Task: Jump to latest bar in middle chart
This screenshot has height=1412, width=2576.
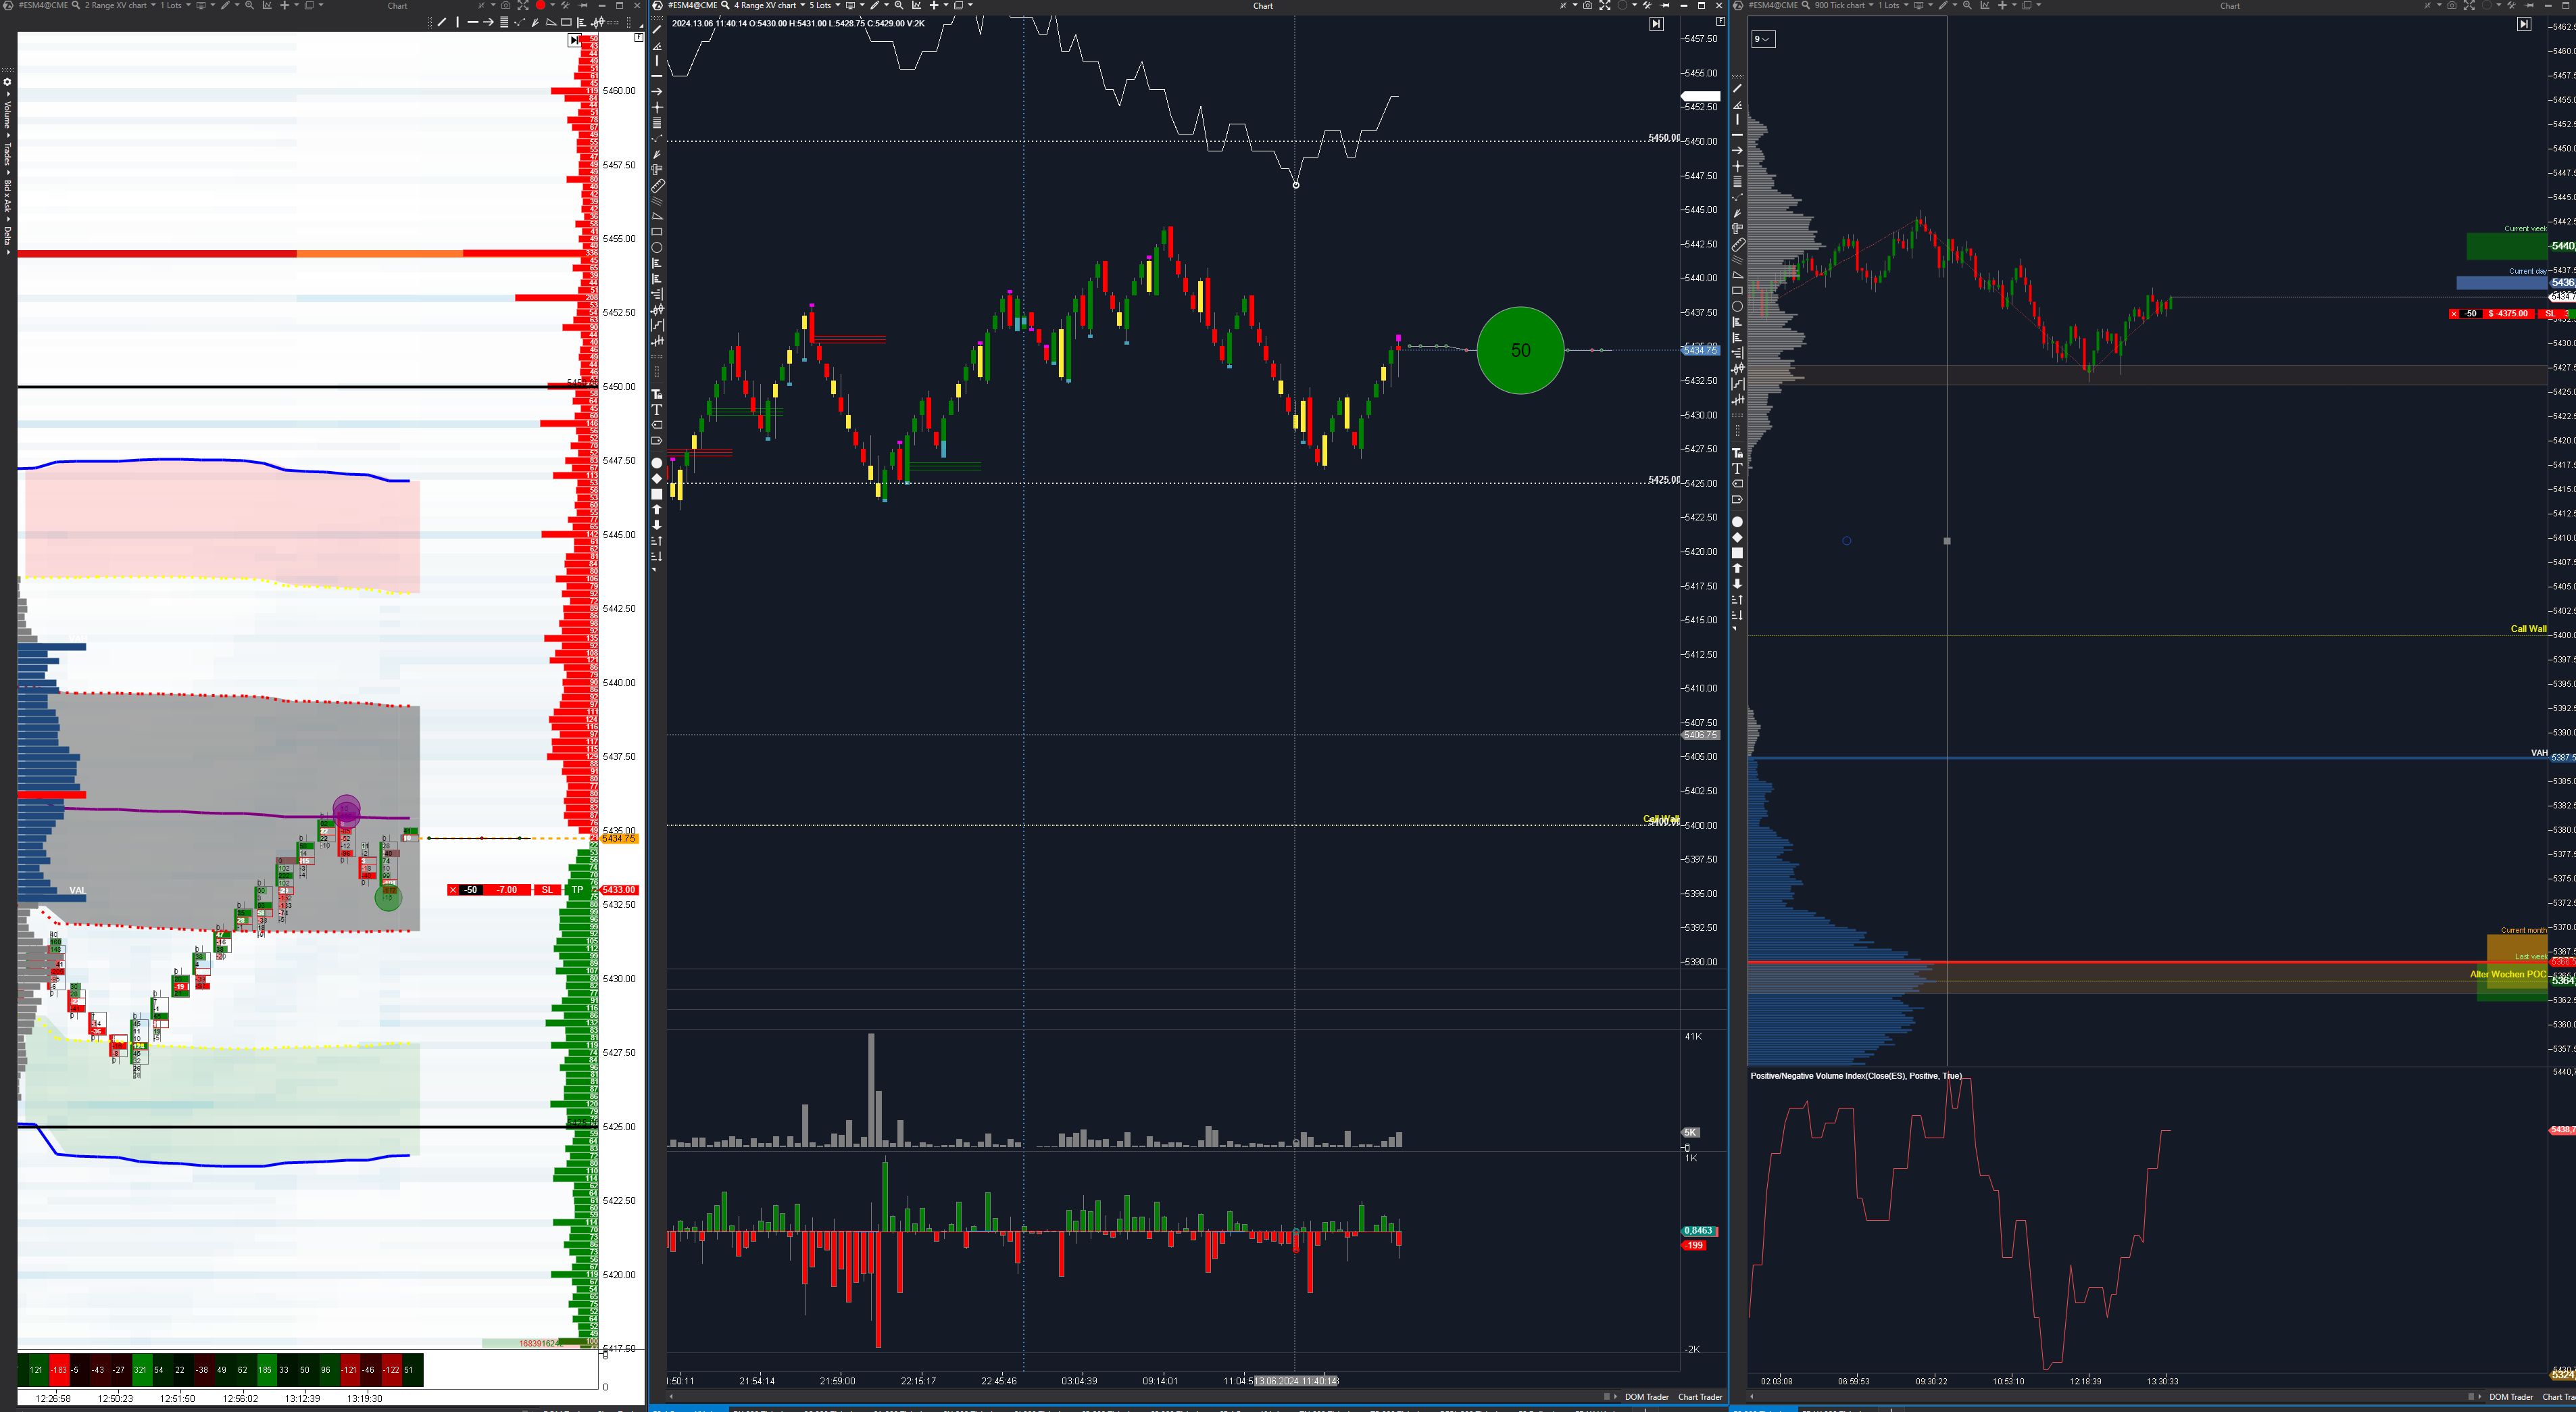Action: pyautogui.click(x=1656, y=24)
